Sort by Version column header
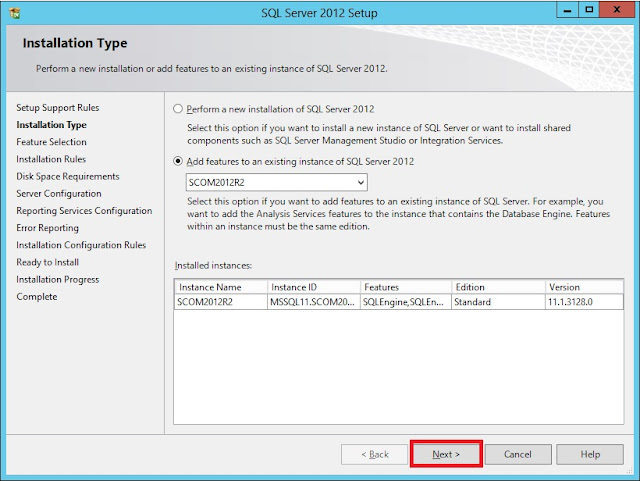 click(584, 287)
